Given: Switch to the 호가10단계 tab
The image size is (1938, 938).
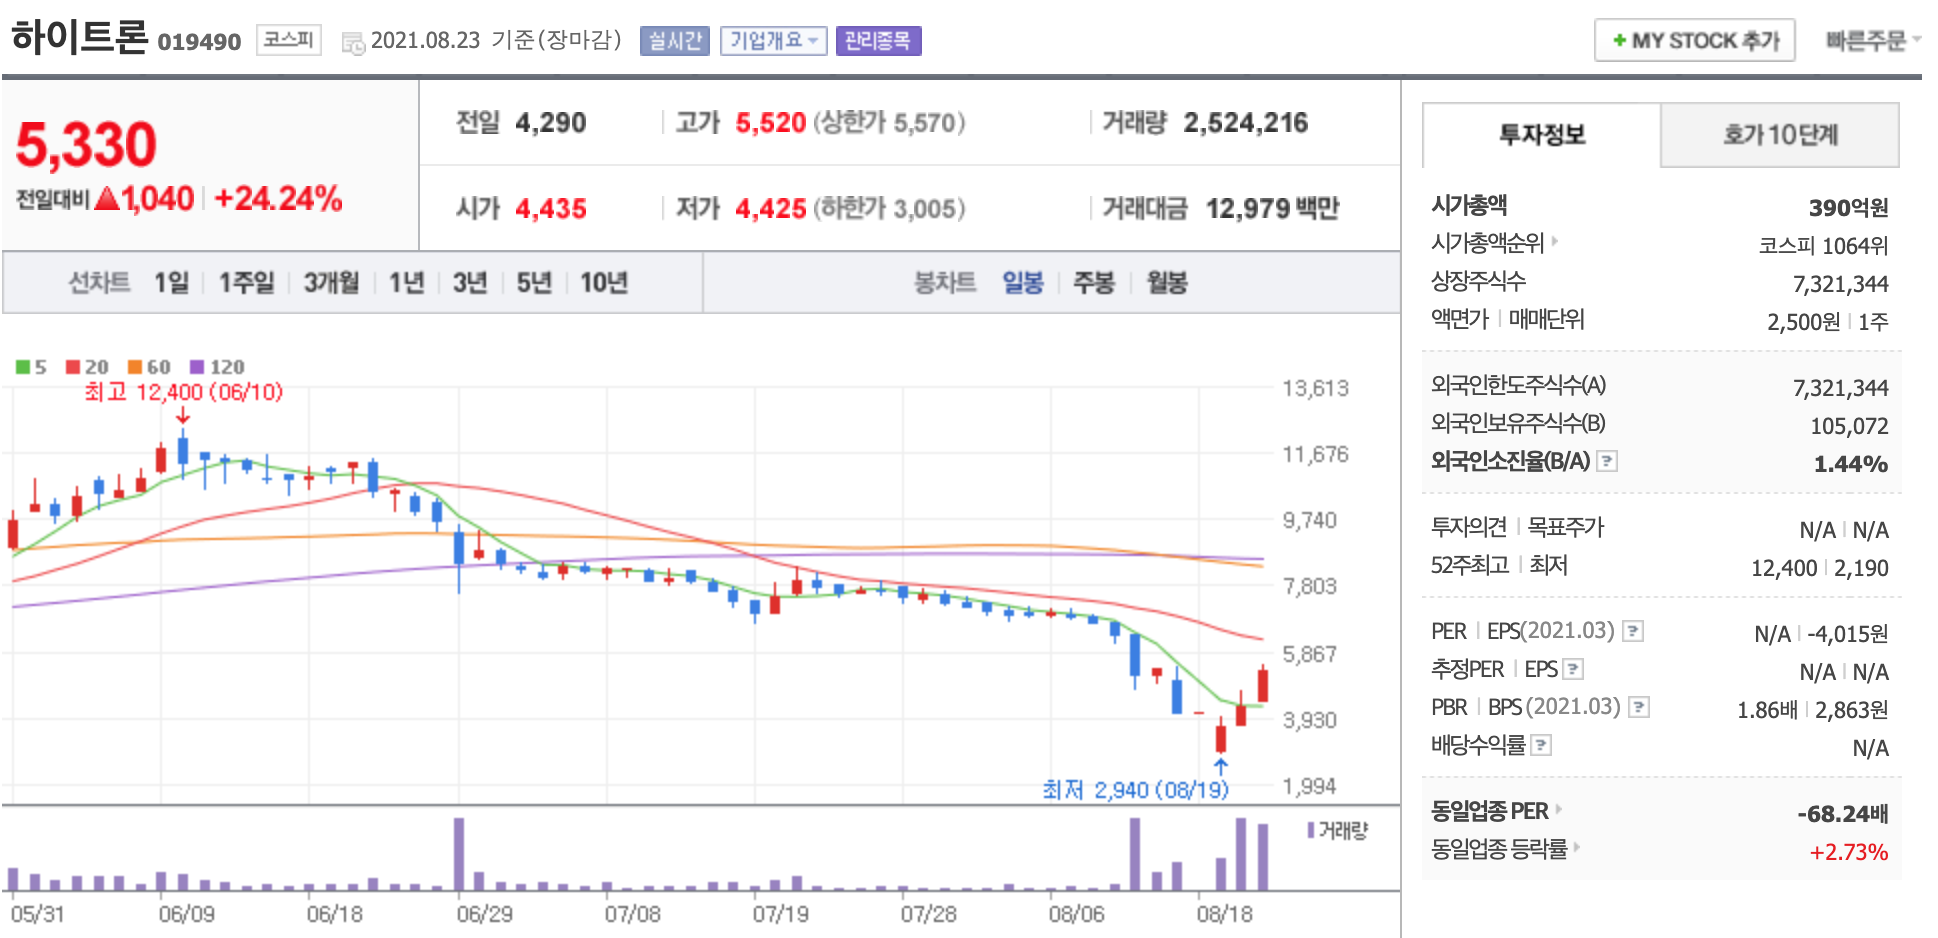Looking at the screenshot, I should pyautogui.click(x=1780, y=135).
